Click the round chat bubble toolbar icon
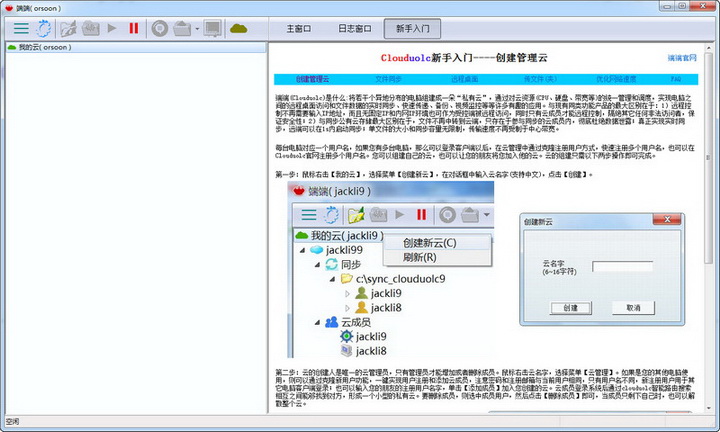Image resolution: width=720 pixels, height=432 pixels. [x=160, y=28]
